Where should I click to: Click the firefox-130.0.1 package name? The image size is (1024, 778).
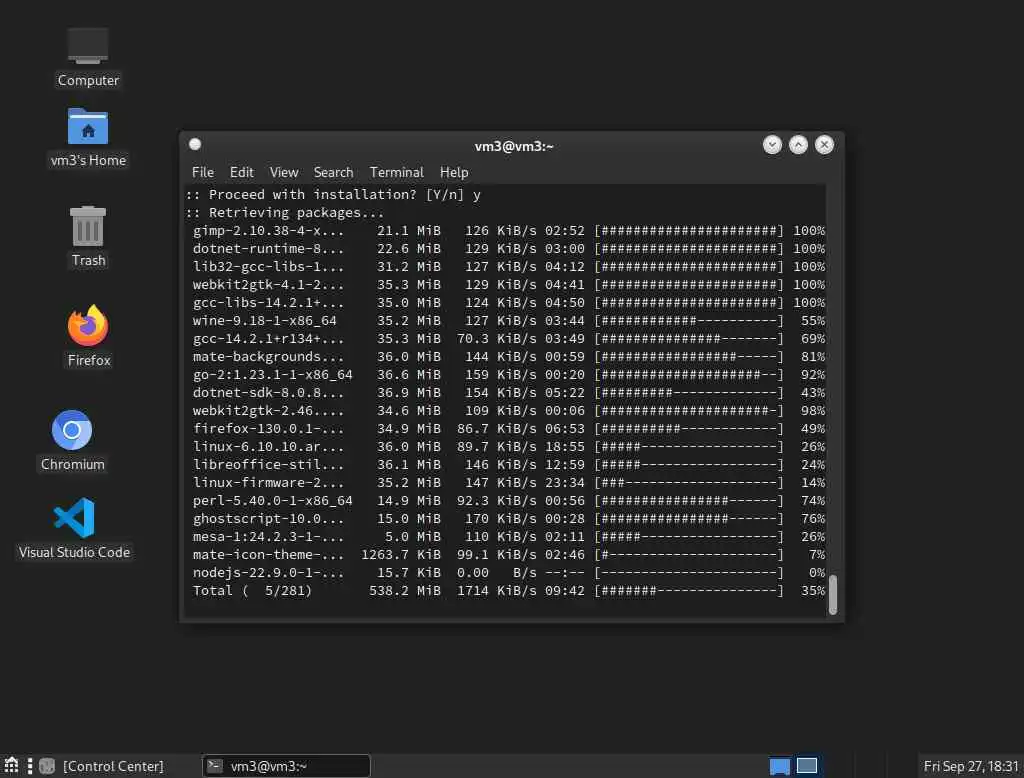pyautogui.click(x=268, y=429)
